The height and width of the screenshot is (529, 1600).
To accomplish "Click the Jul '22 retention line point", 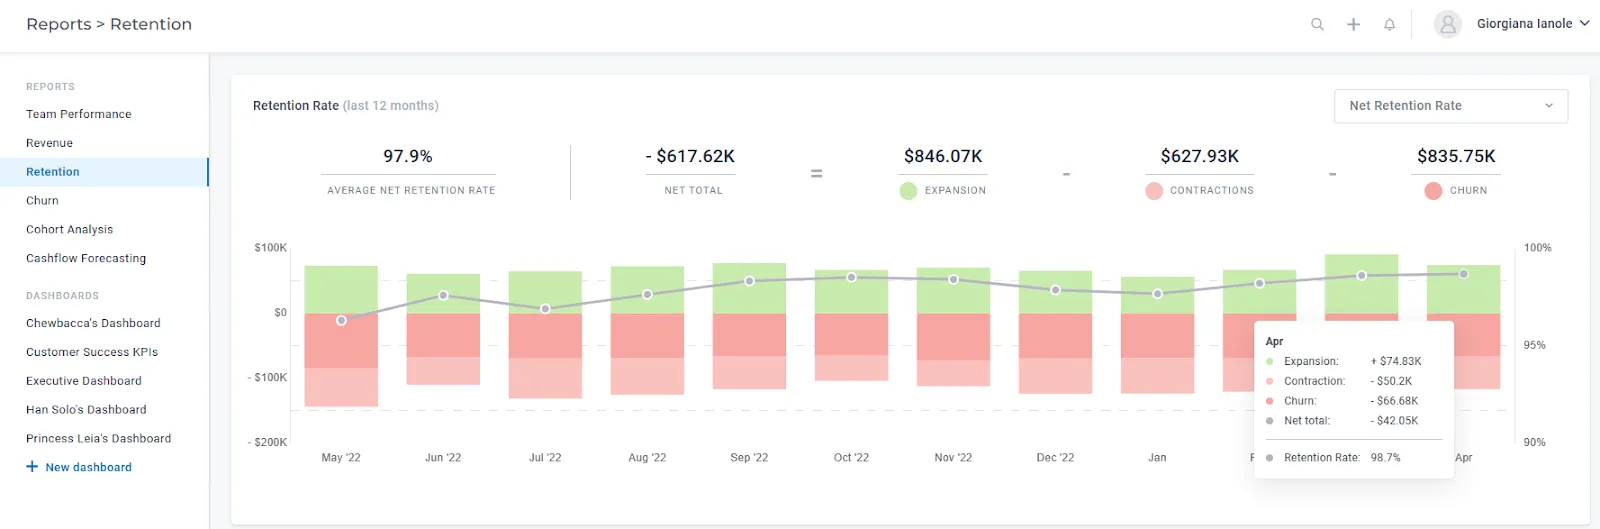I will 545,309.
